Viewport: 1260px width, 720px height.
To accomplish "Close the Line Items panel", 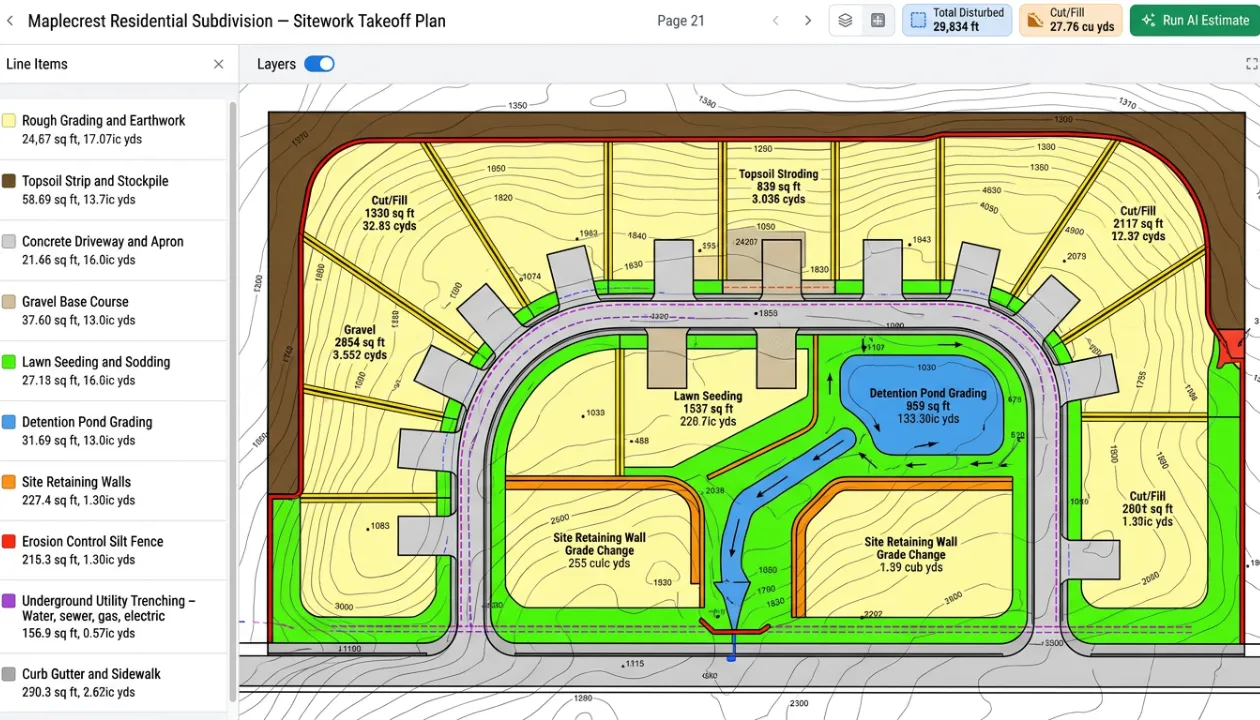I will click(218, 63).
